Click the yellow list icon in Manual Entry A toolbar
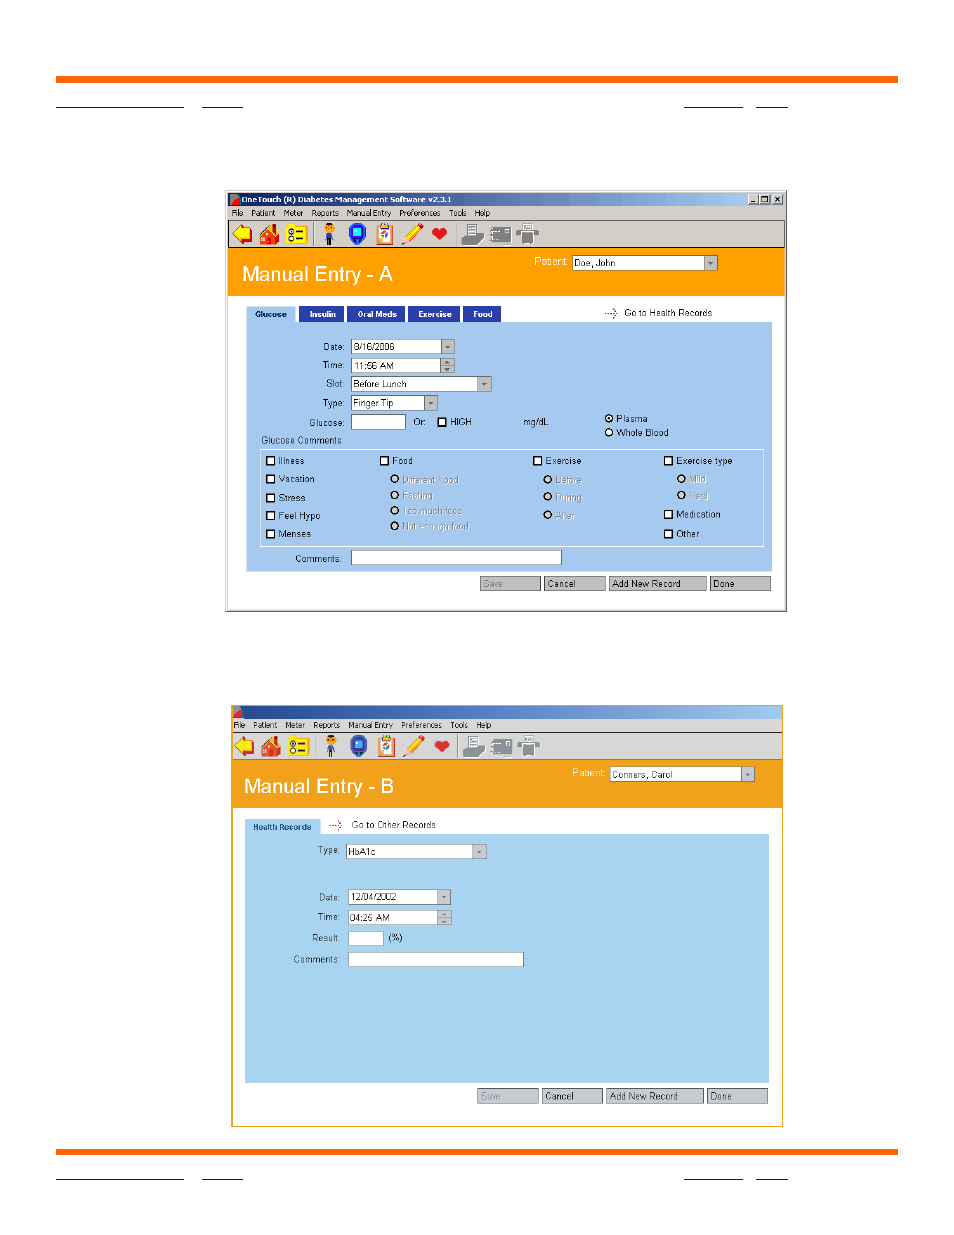Image resolution: width=954 pixels, height=1235 pixels. point(296,234)
